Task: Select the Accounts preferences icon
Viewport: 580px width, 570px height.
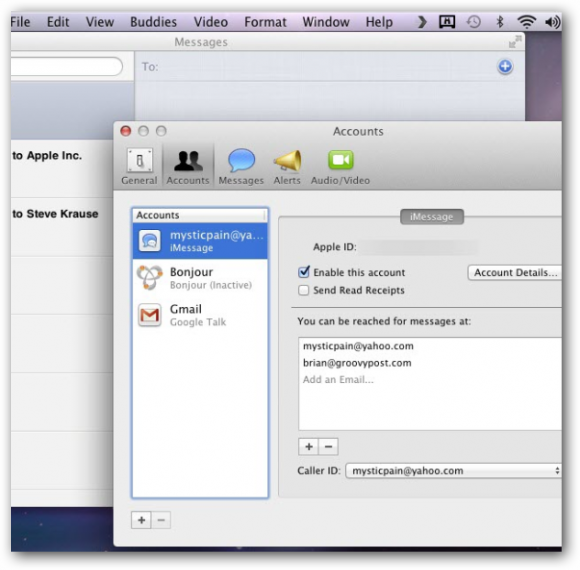Action: (188, 166)
